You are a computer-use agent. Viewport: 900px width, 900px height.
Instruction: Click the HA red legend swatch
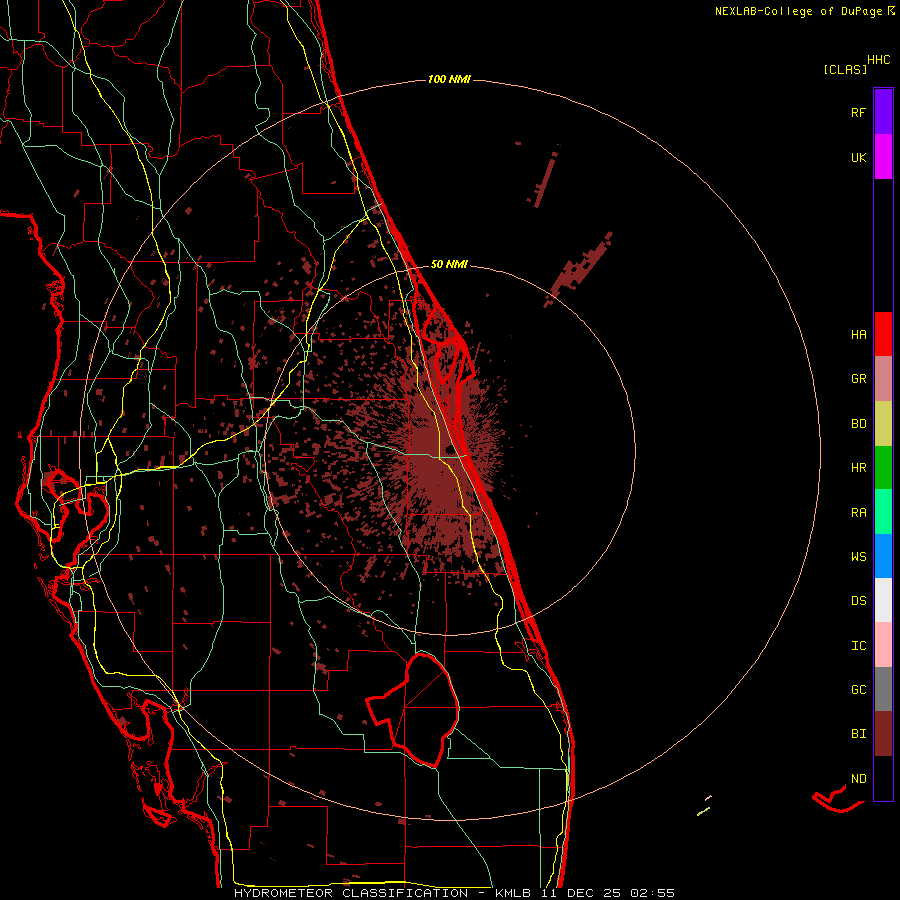click(x=883, y=334)
